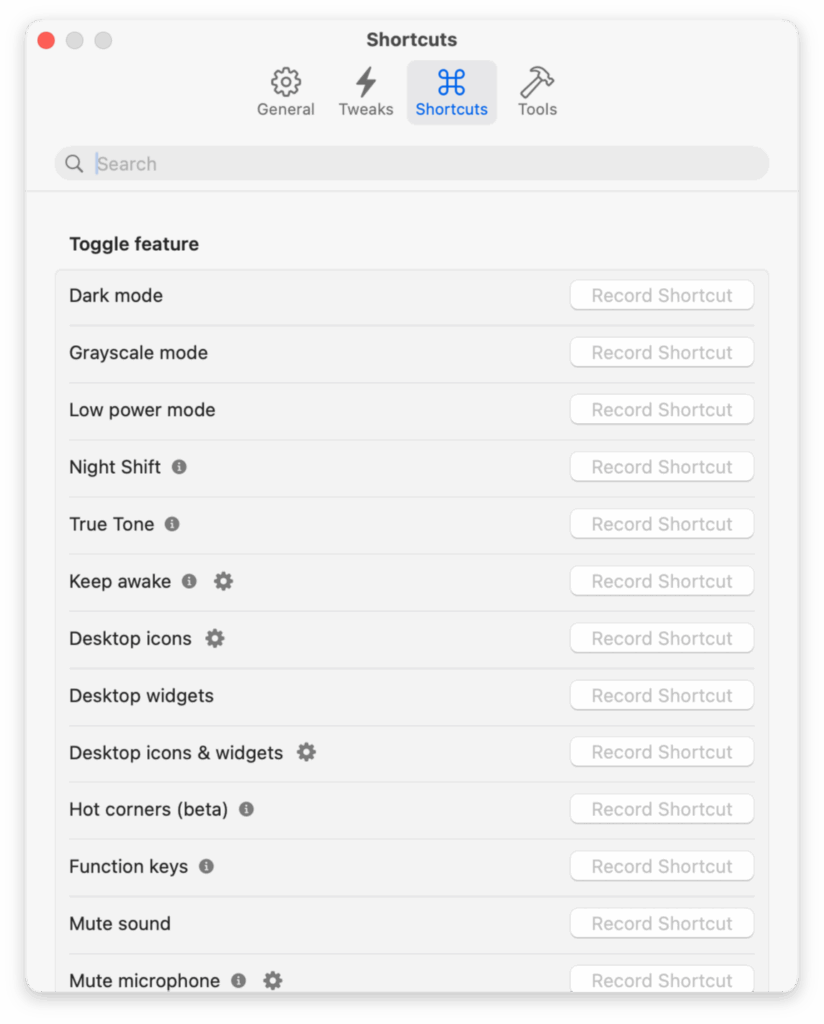Record a shortcut for Grayscale mode
Image resolution: width=824 pixels, height=1024 pixels.
662,353
